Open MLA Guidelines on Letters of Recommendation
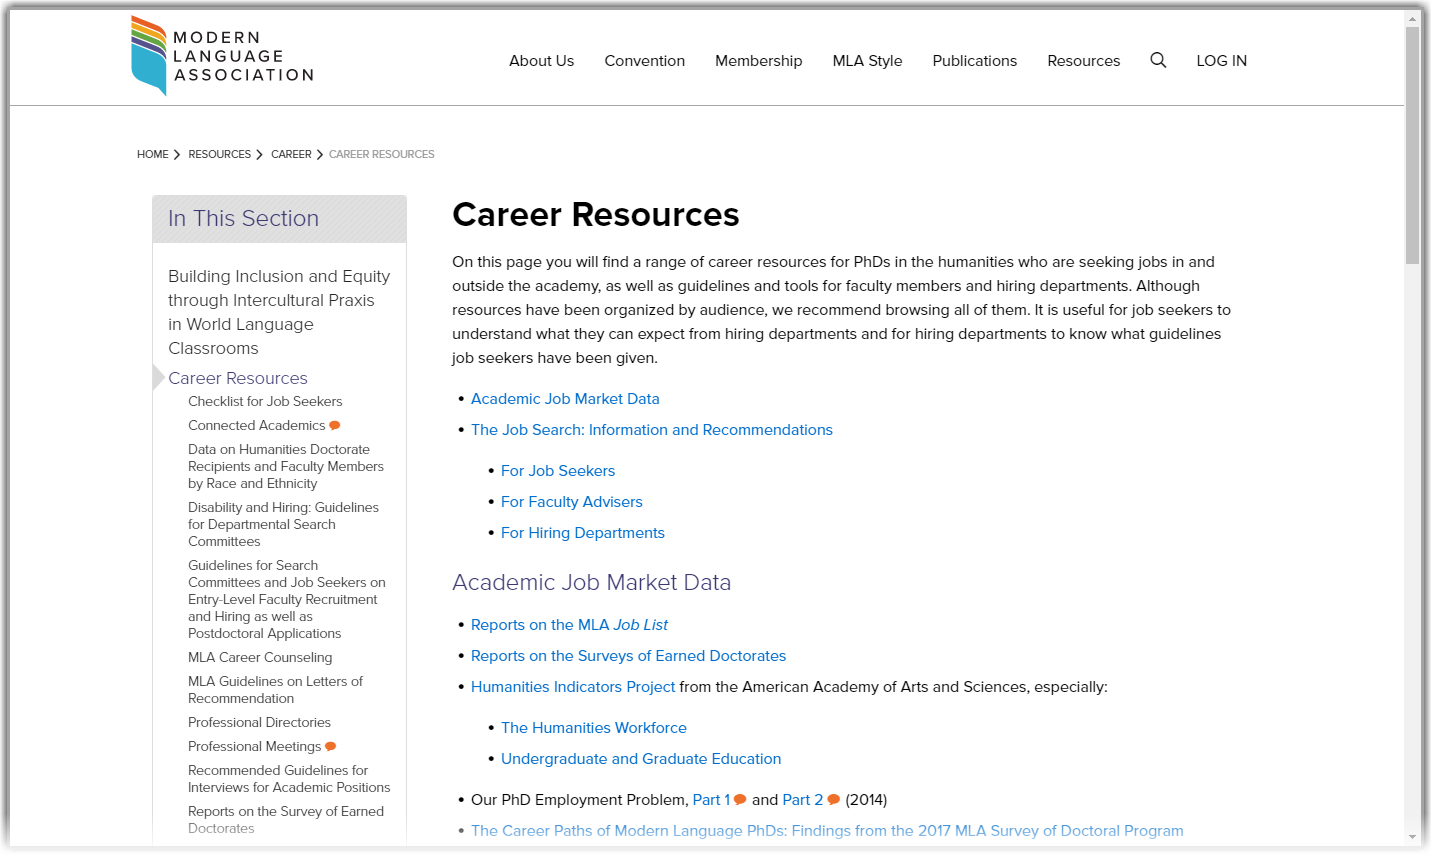Image resolution: width=1432 pixels, height=857 pixels. pos(275,690)
